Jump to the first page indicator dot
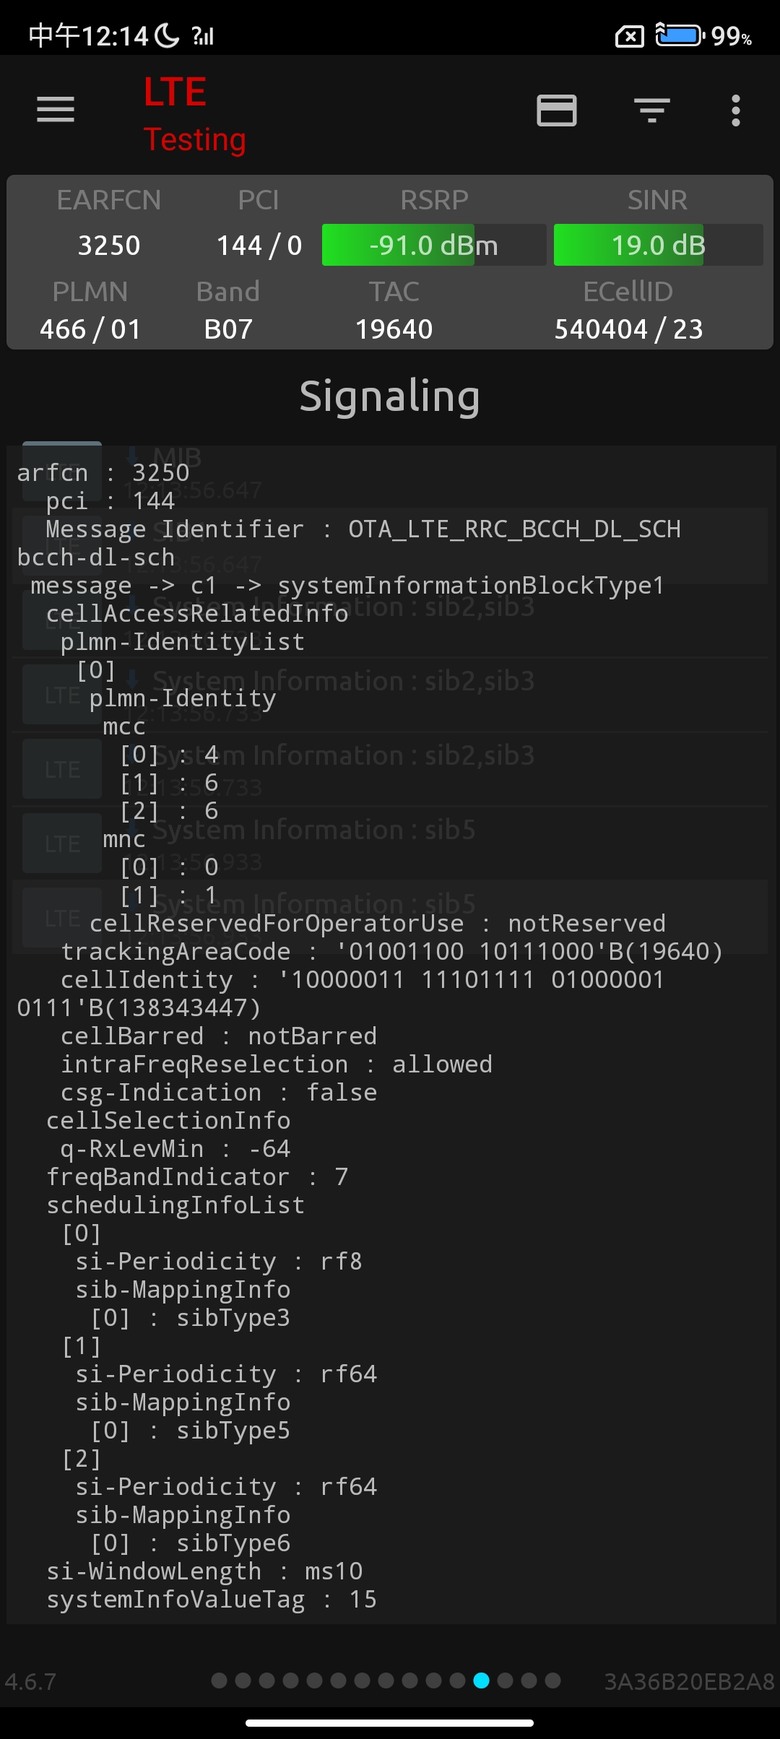This screenshot has height=1739, width=780. click(219, 1681)
